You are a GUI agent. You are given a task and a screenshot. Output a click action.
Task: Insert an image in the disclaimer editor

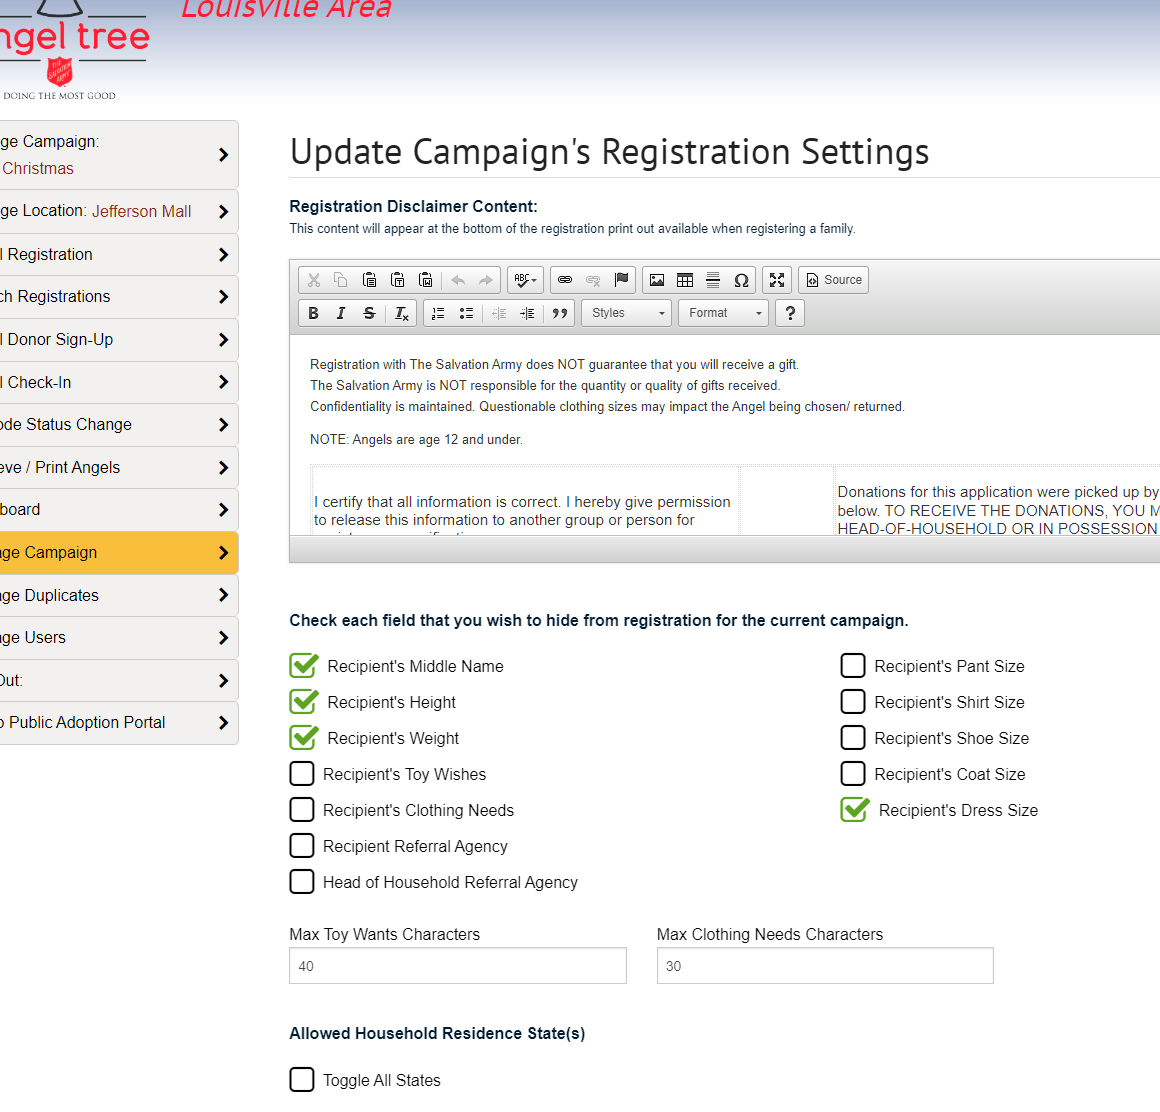(x=656, y=280)
